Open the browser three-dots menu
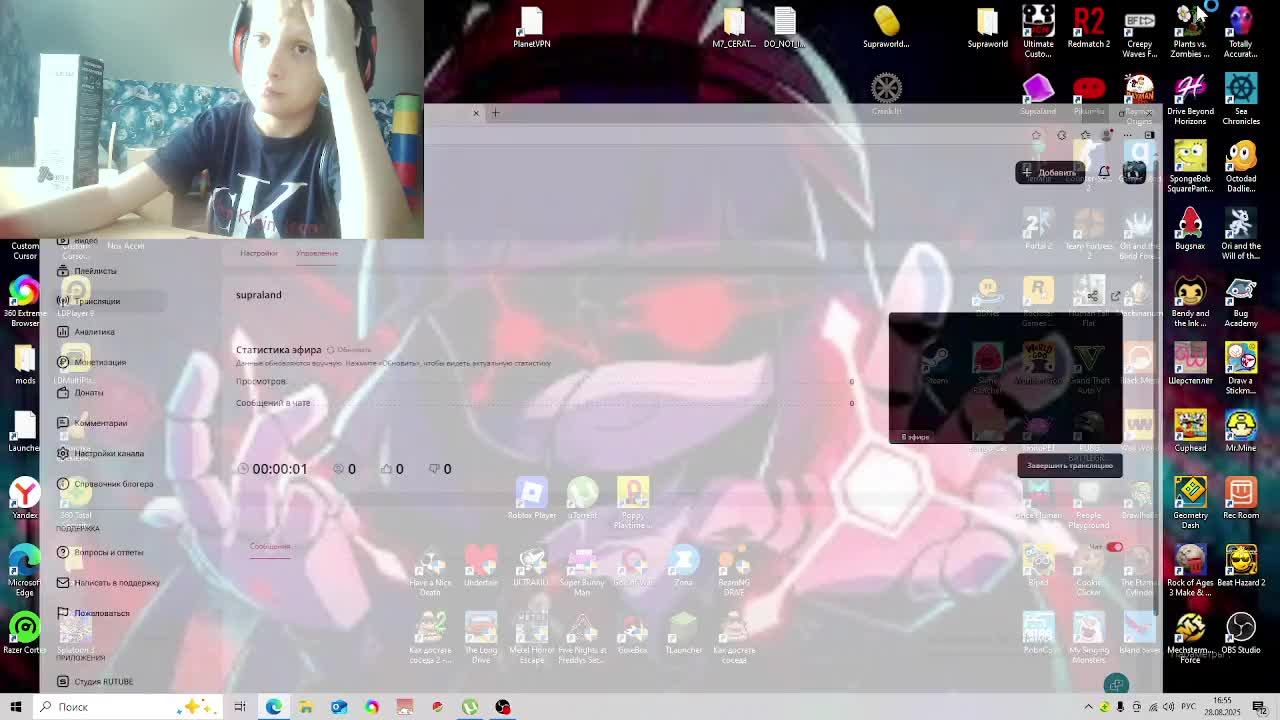Image resolution: width=1280 pixels, height=720 pixels. [1127, 135]
